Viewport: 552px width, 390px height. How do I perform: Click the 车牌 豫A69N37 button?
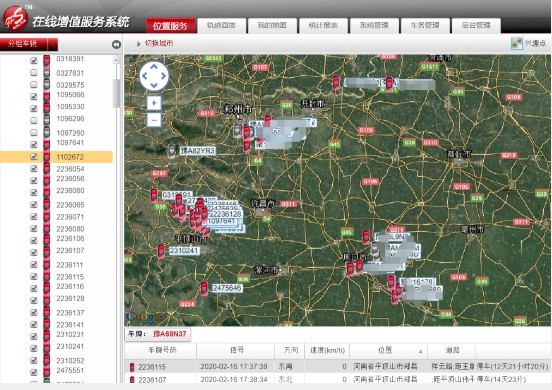pyautogui.click(x=158, y=334)
